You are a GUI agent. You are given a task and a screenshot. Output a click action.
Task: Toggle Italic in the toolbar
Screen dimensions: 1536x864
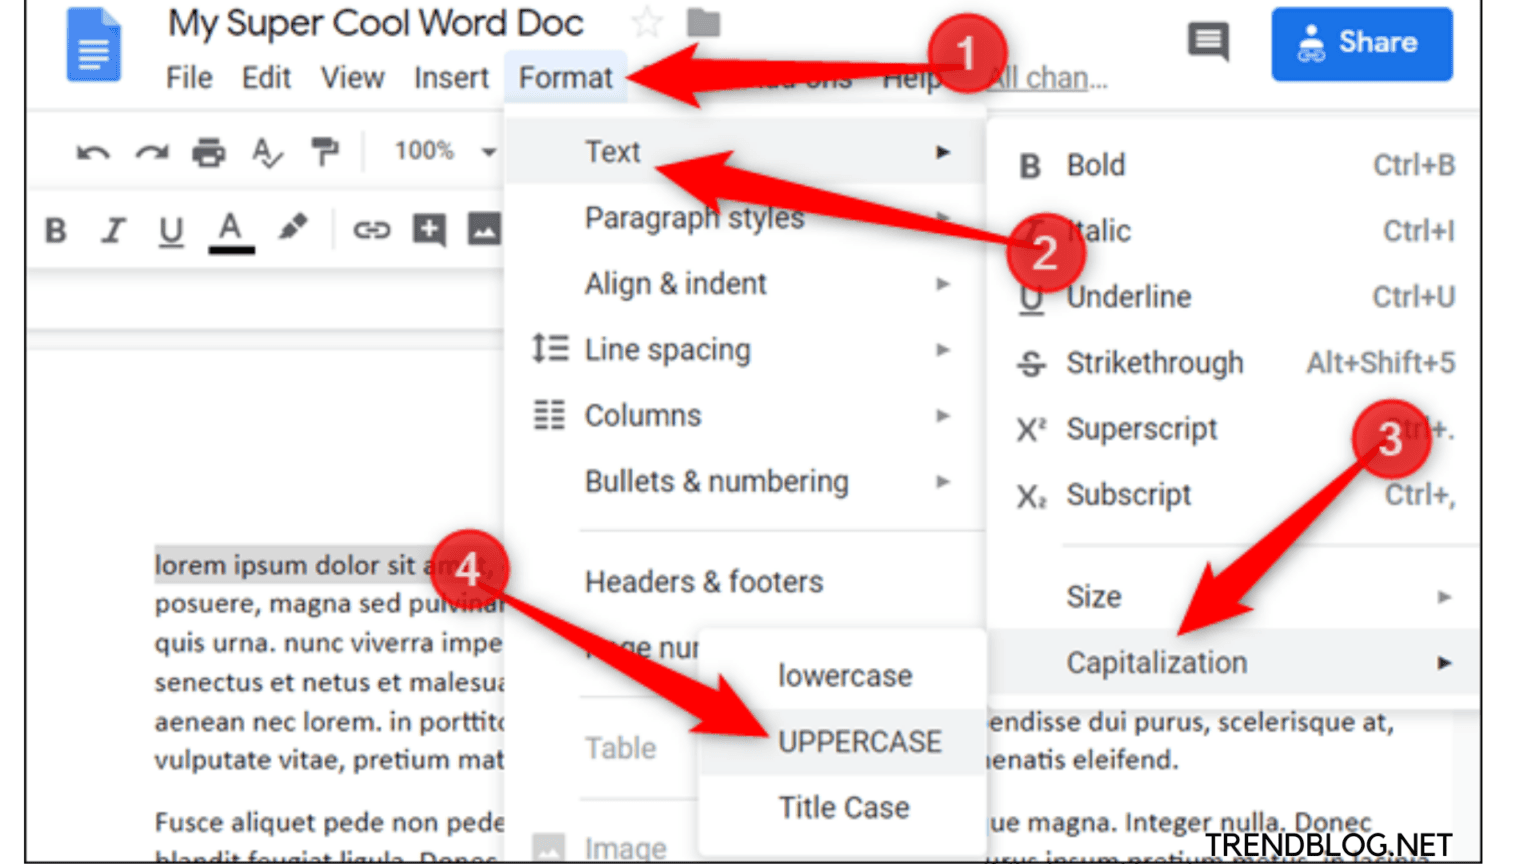coord(113,231)
